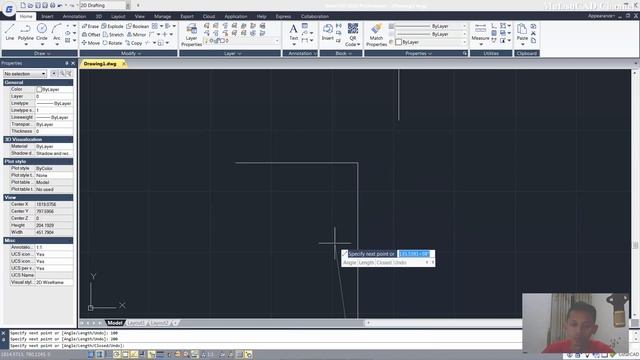The image size is (640, 360).
Task: Switch to the Express ribbon tab
Action: coord(283,16)
